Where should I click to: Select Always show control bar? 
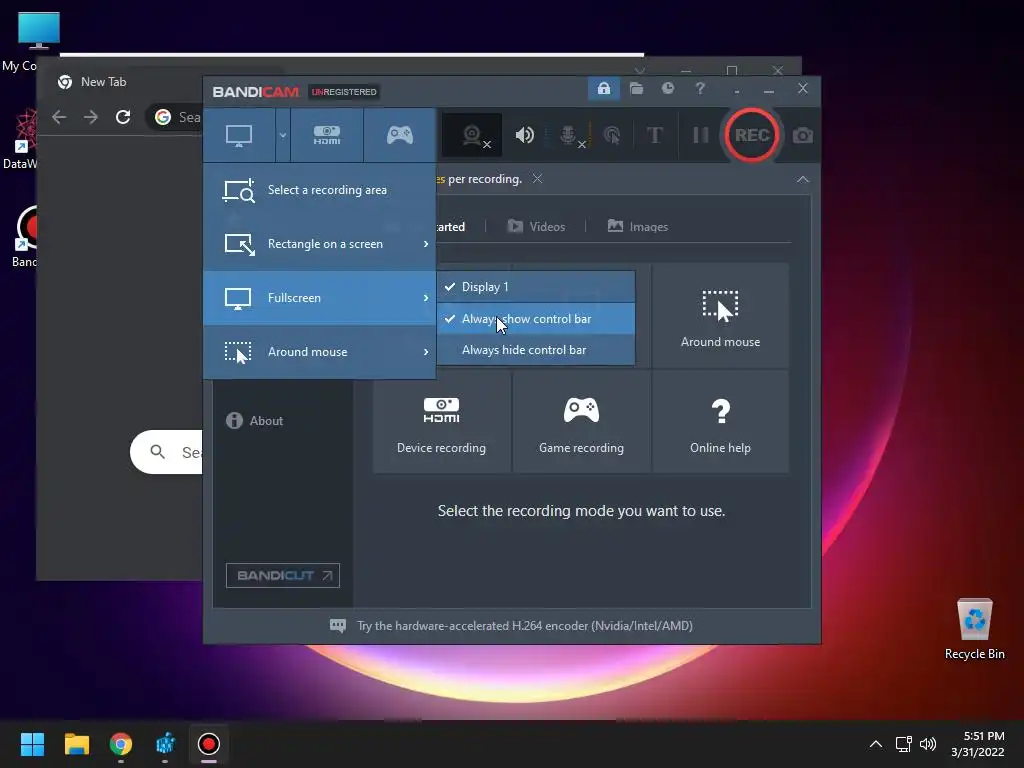coord(536,319)
